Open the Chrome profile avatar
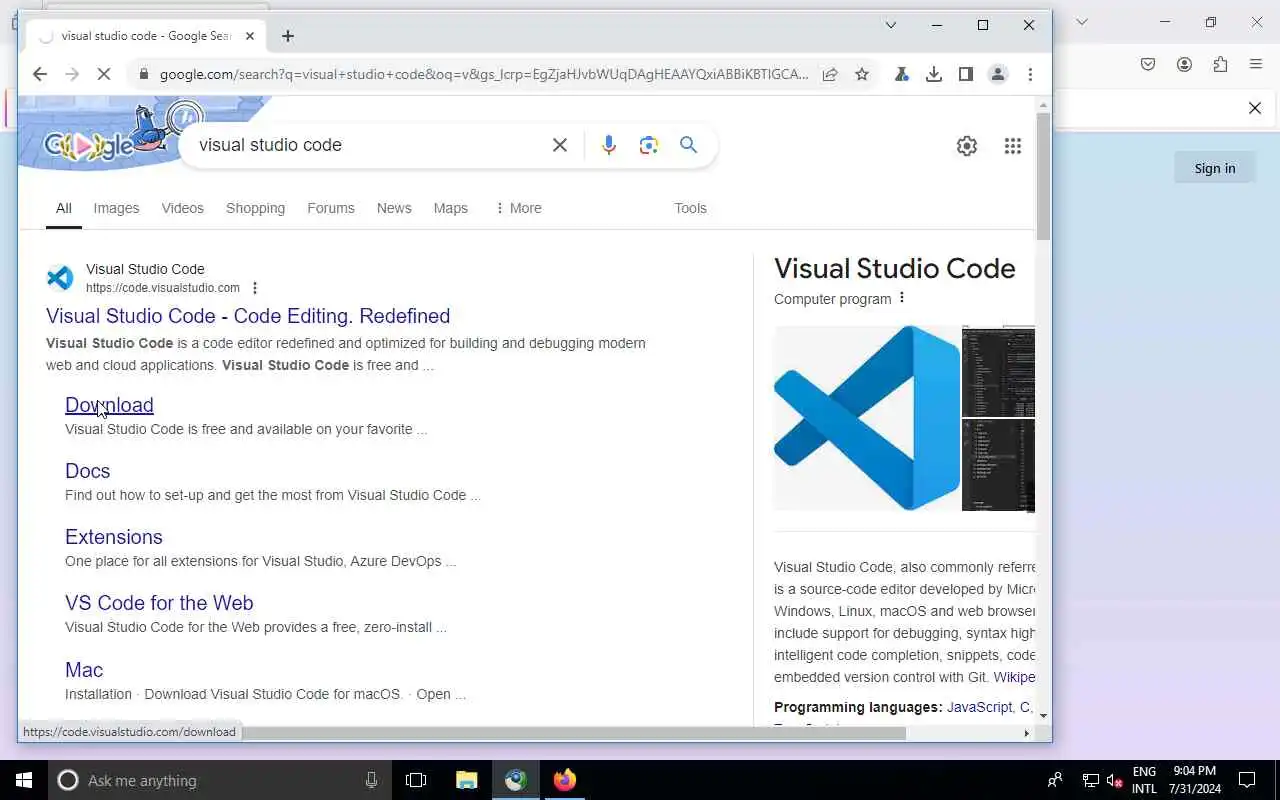The width and height of the screenshot is (1280, 800). [998, 74]
